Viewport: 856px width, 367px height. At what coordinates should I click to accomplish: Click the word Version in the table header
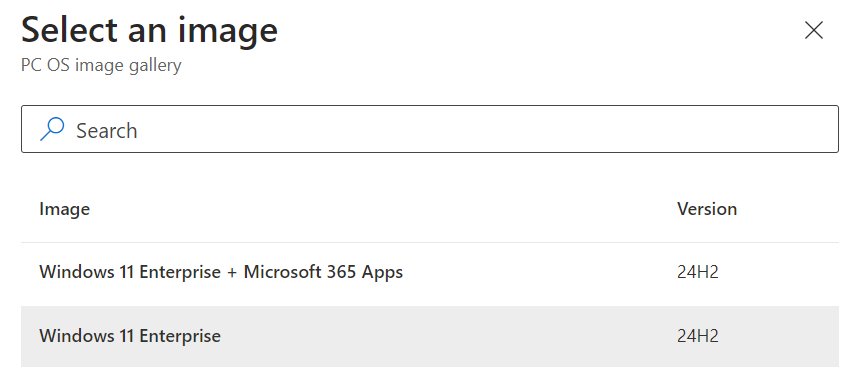(x=707, y=209)
